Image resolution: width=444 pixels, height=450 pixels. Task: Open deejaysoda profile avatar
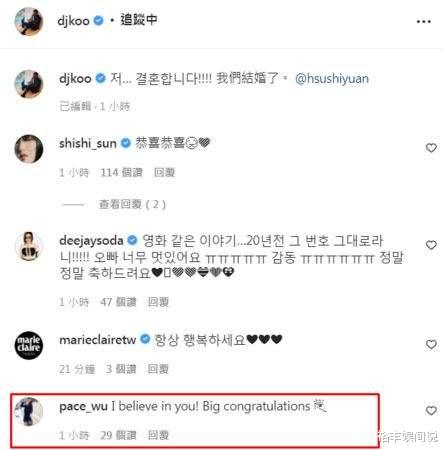pyautogui.click(x=29, y=246)
